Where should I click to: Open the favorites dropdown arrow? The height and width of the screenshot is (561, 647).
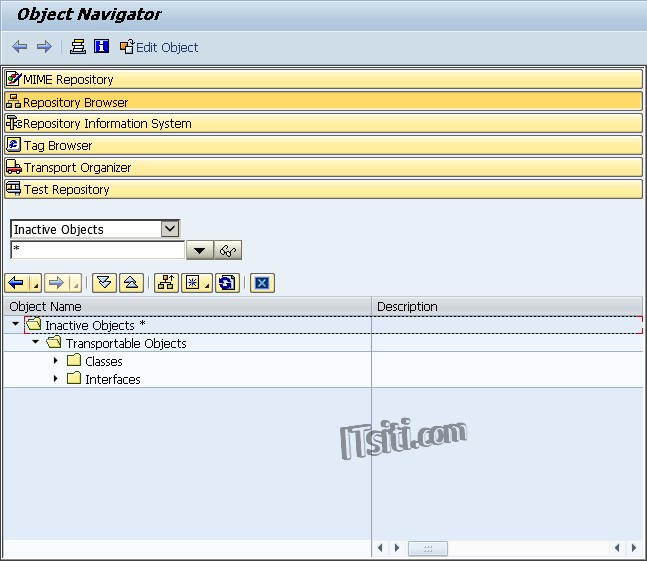pos(208,283)
